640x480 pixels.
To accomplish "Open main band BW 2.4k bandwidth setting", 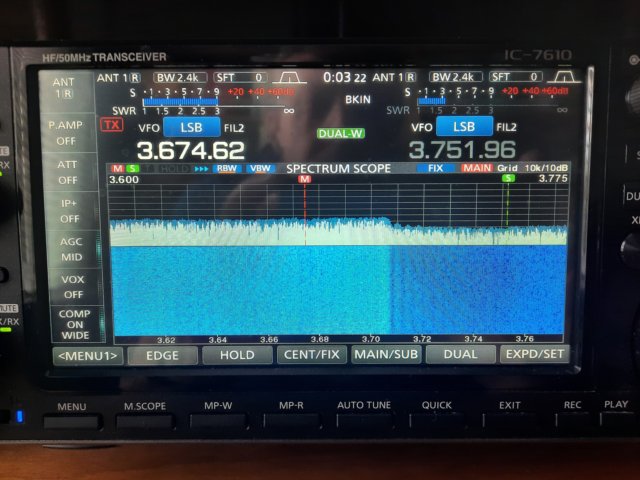I will pos(180,77).
